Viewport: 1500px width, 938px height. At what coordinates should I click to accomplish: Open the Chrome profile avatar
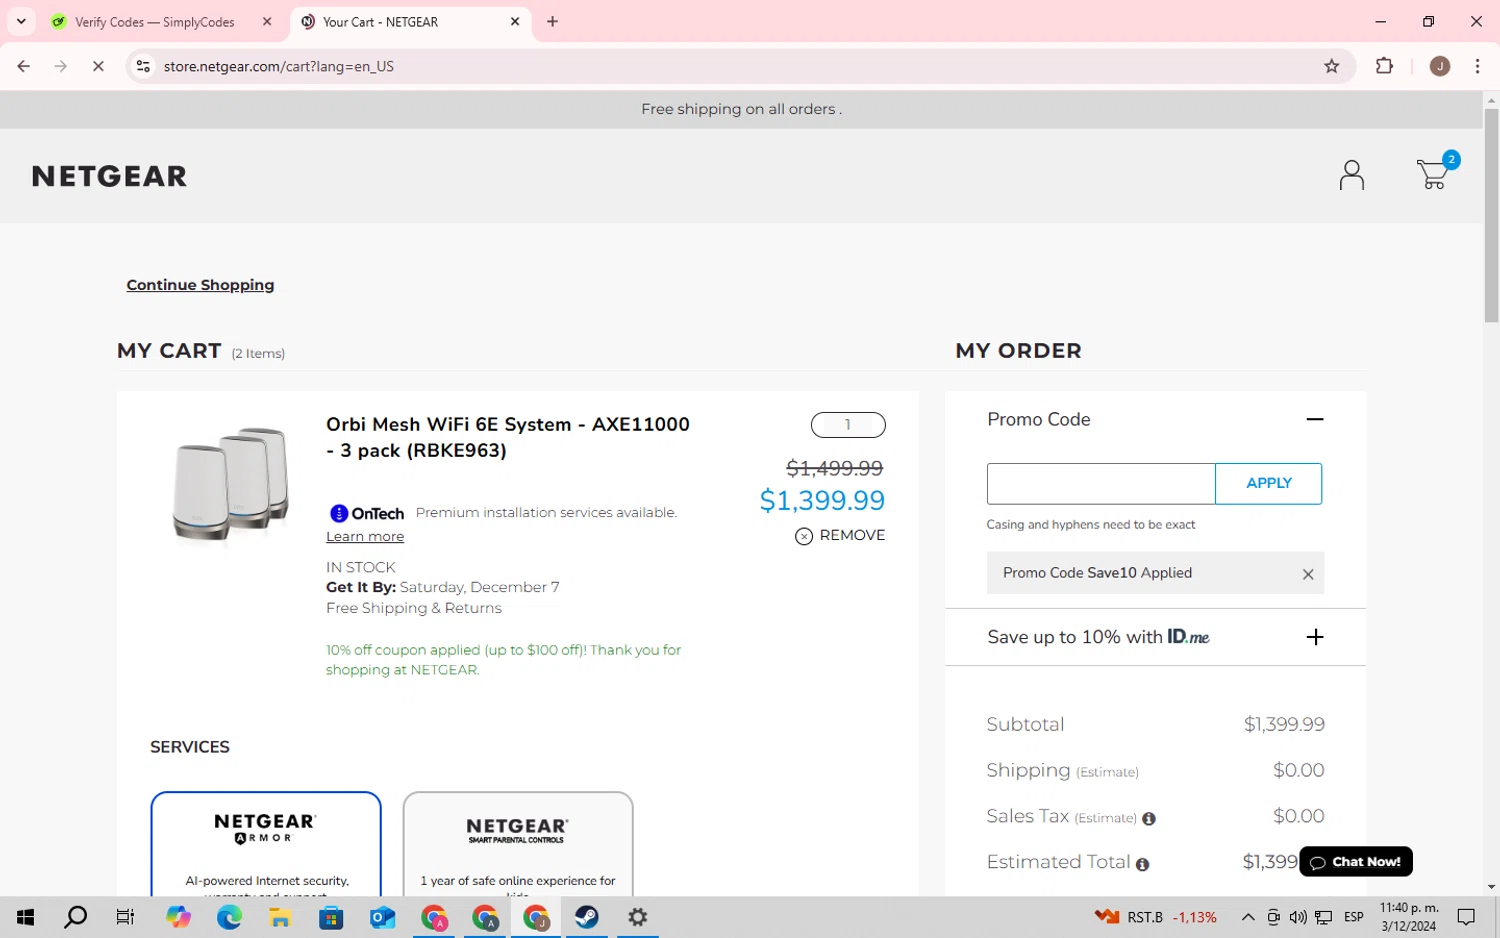point(1440,66)
